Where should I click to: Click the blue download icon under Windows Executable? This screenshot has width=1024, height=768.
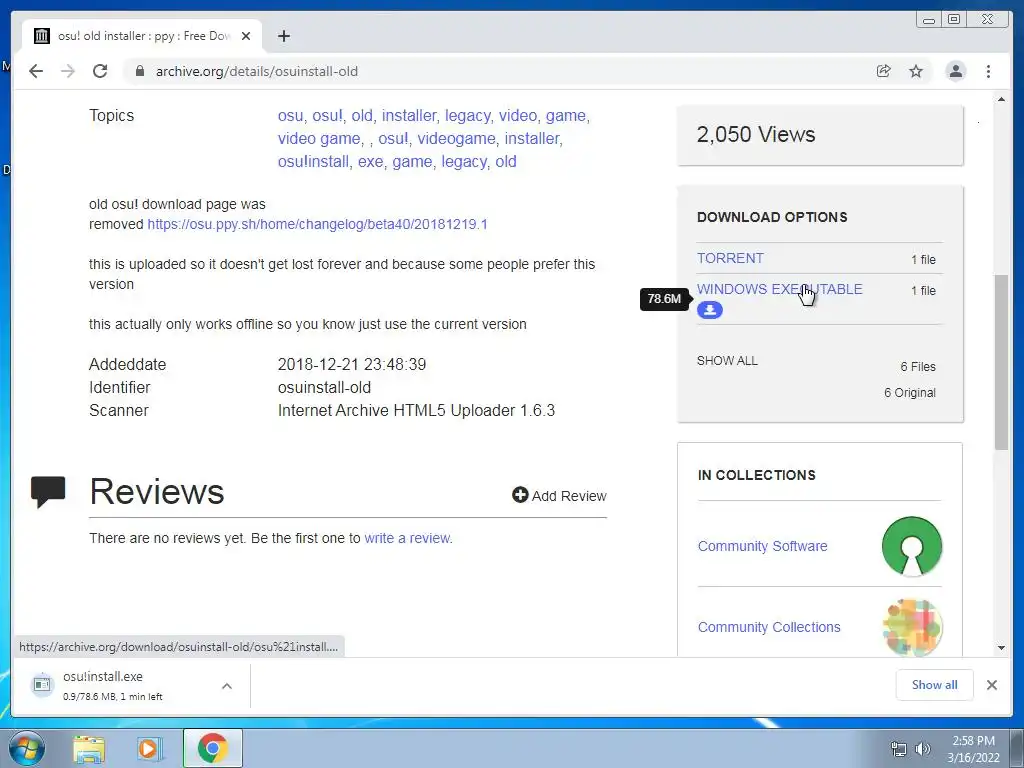coord(709,310)
